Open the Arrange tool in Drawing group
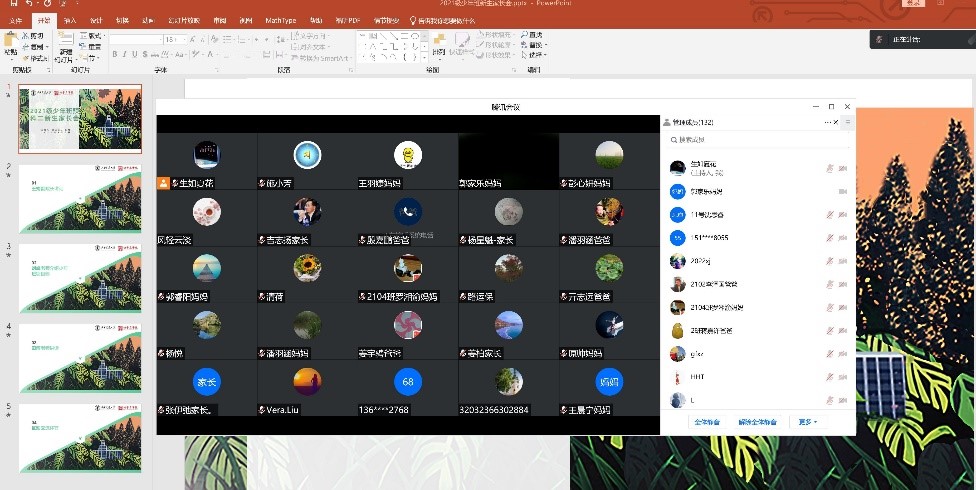Screen dimensions: 976x490 438,45
